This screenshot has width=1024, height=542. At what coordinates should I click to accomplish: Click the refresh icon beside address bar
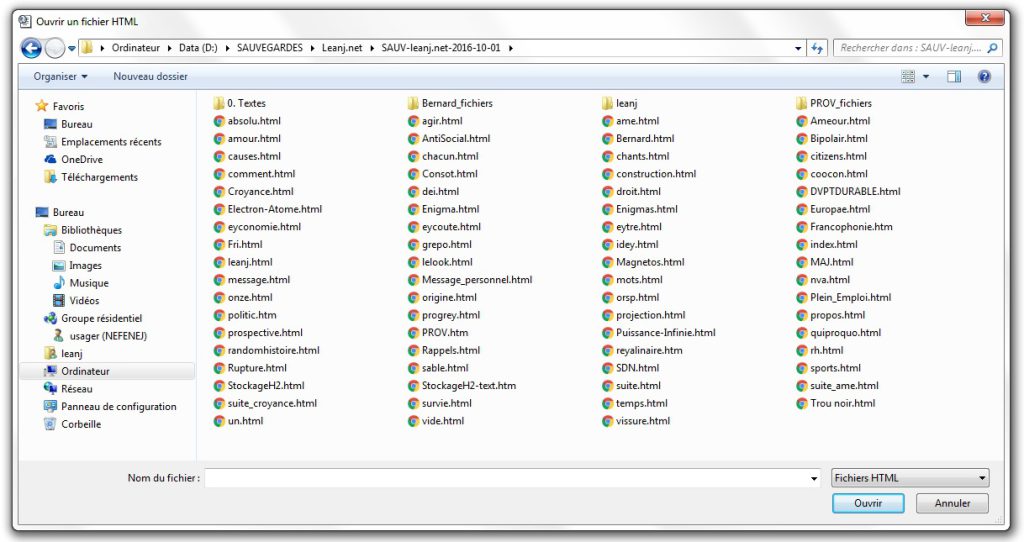(x=817, y=48)
